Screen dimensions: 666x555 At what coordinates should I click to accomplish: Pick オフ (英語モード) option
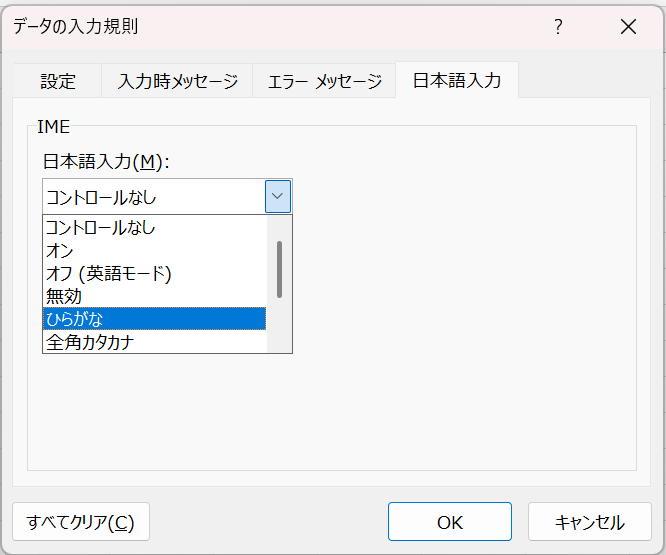155,273
